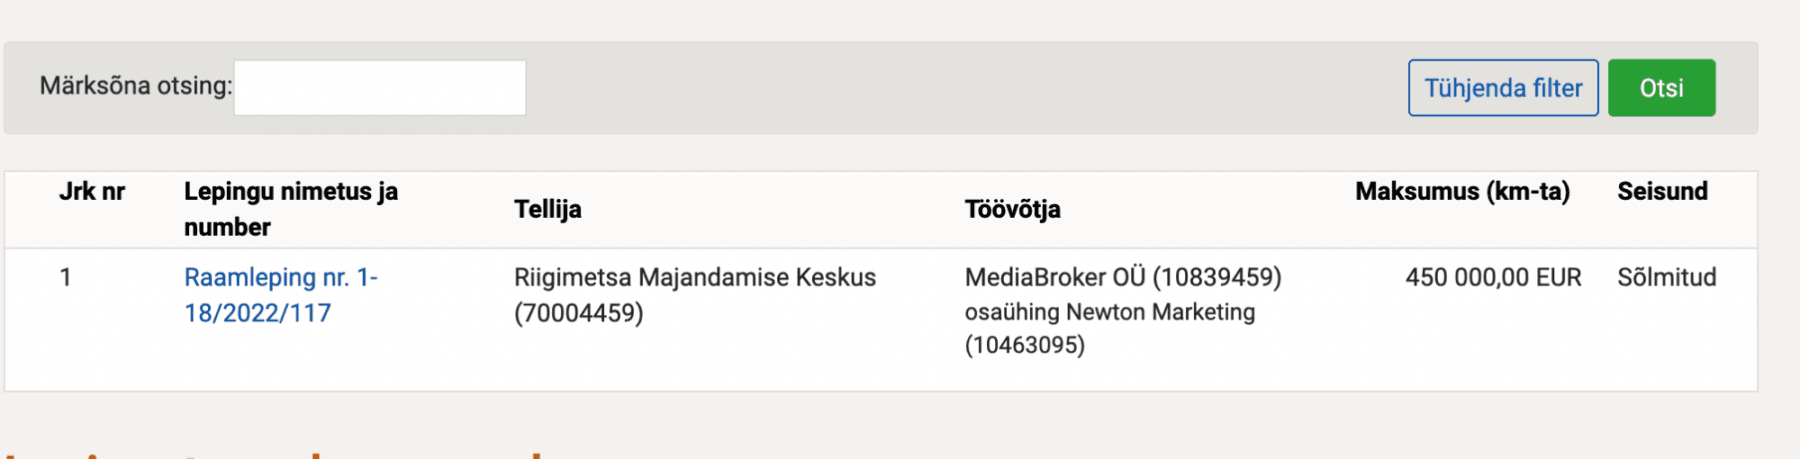The height and width of the screenshot is (459, 1800).
Task: Click the MediaBroker OÜ (10839459) contractor entry
Action: click(1123, 277)
